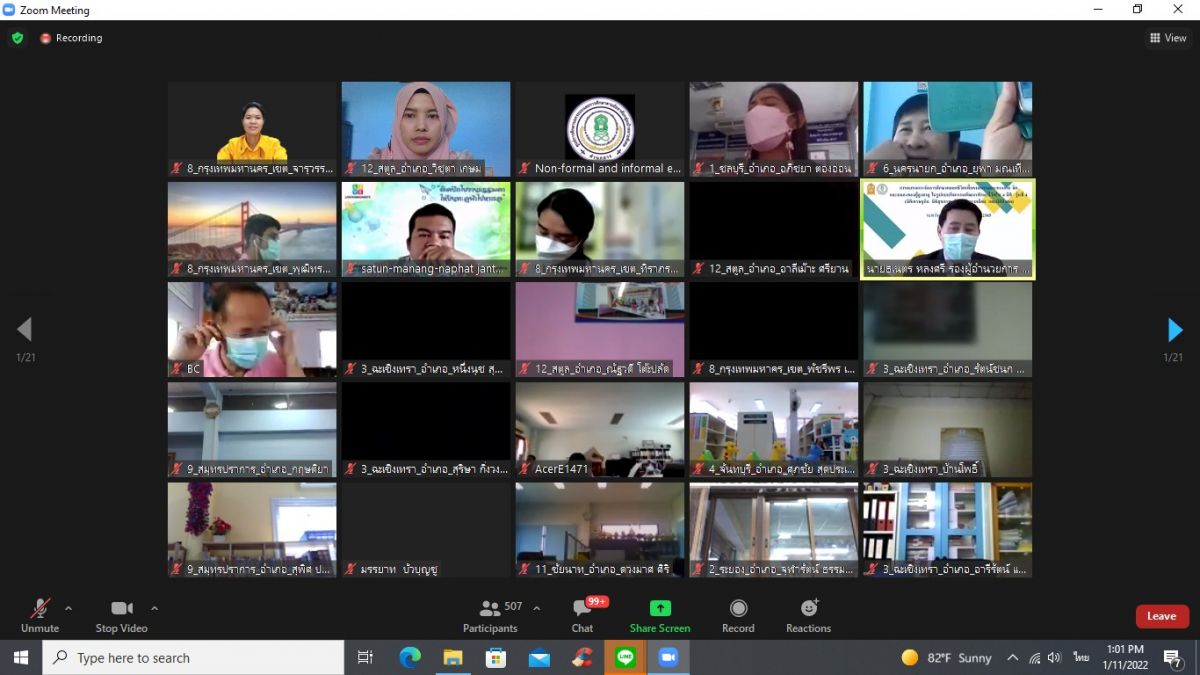Leave the meeting

click(x=1161, y=616)
